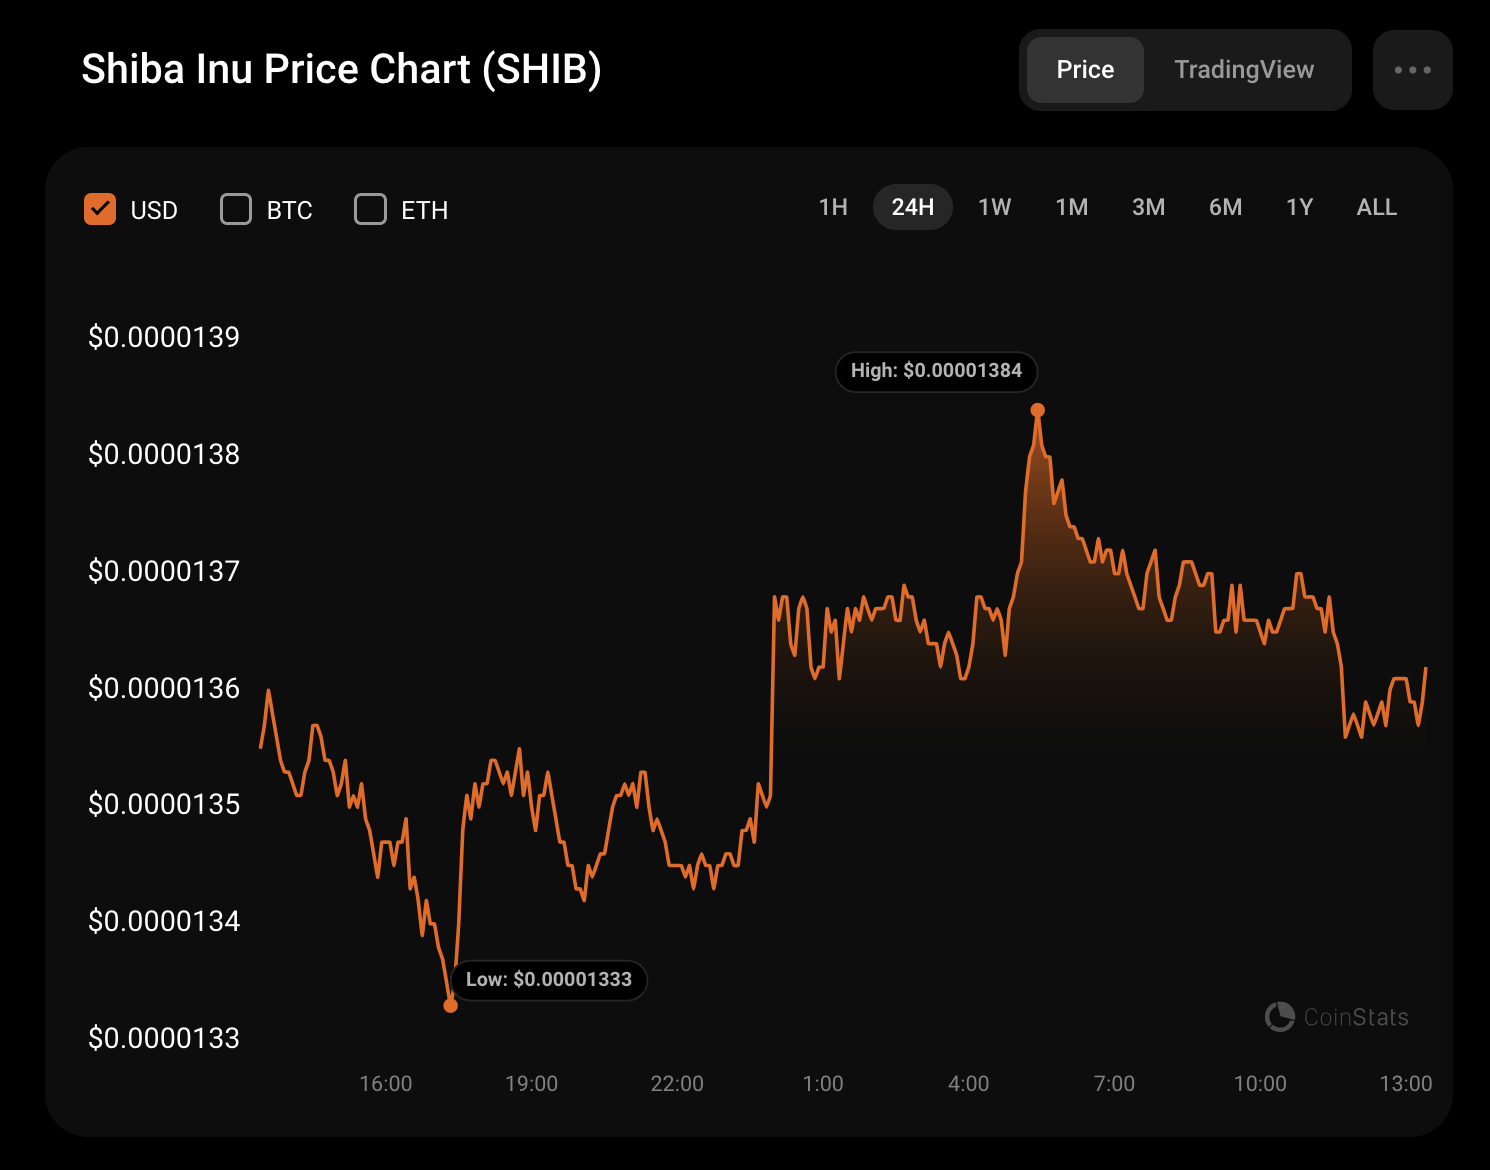Click the High price marker dot
Image resolution: width=1490 pixels, height=1170 pixels.
[1038, 410]
